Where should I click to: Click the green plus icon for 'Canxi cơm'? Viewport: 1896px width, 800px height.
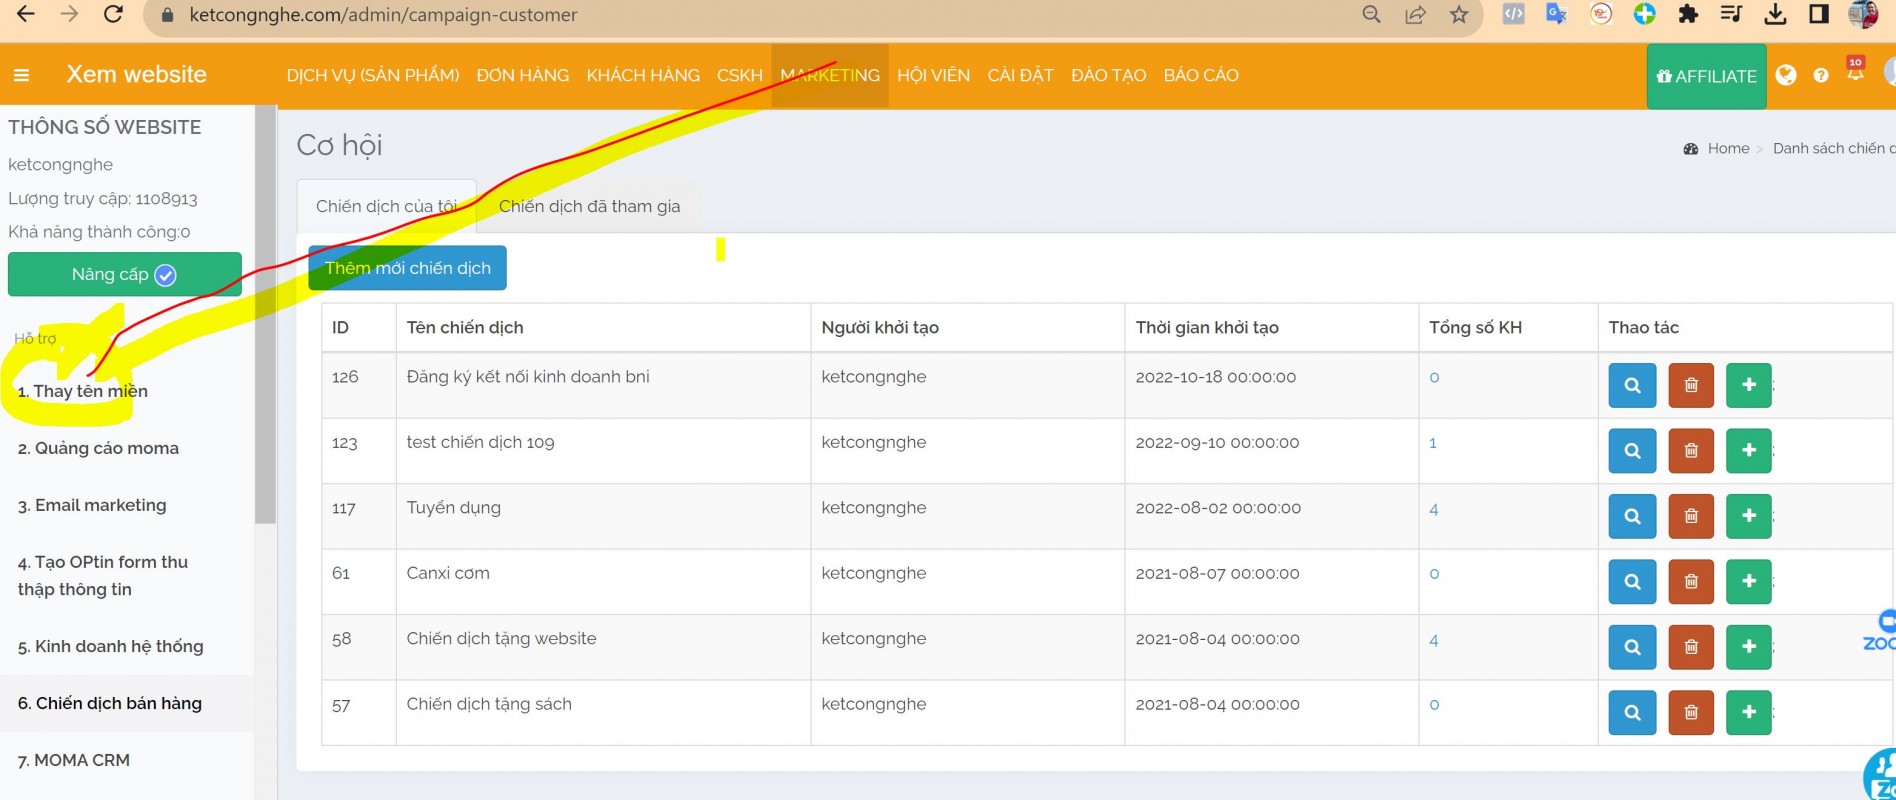coord(1748,581)
